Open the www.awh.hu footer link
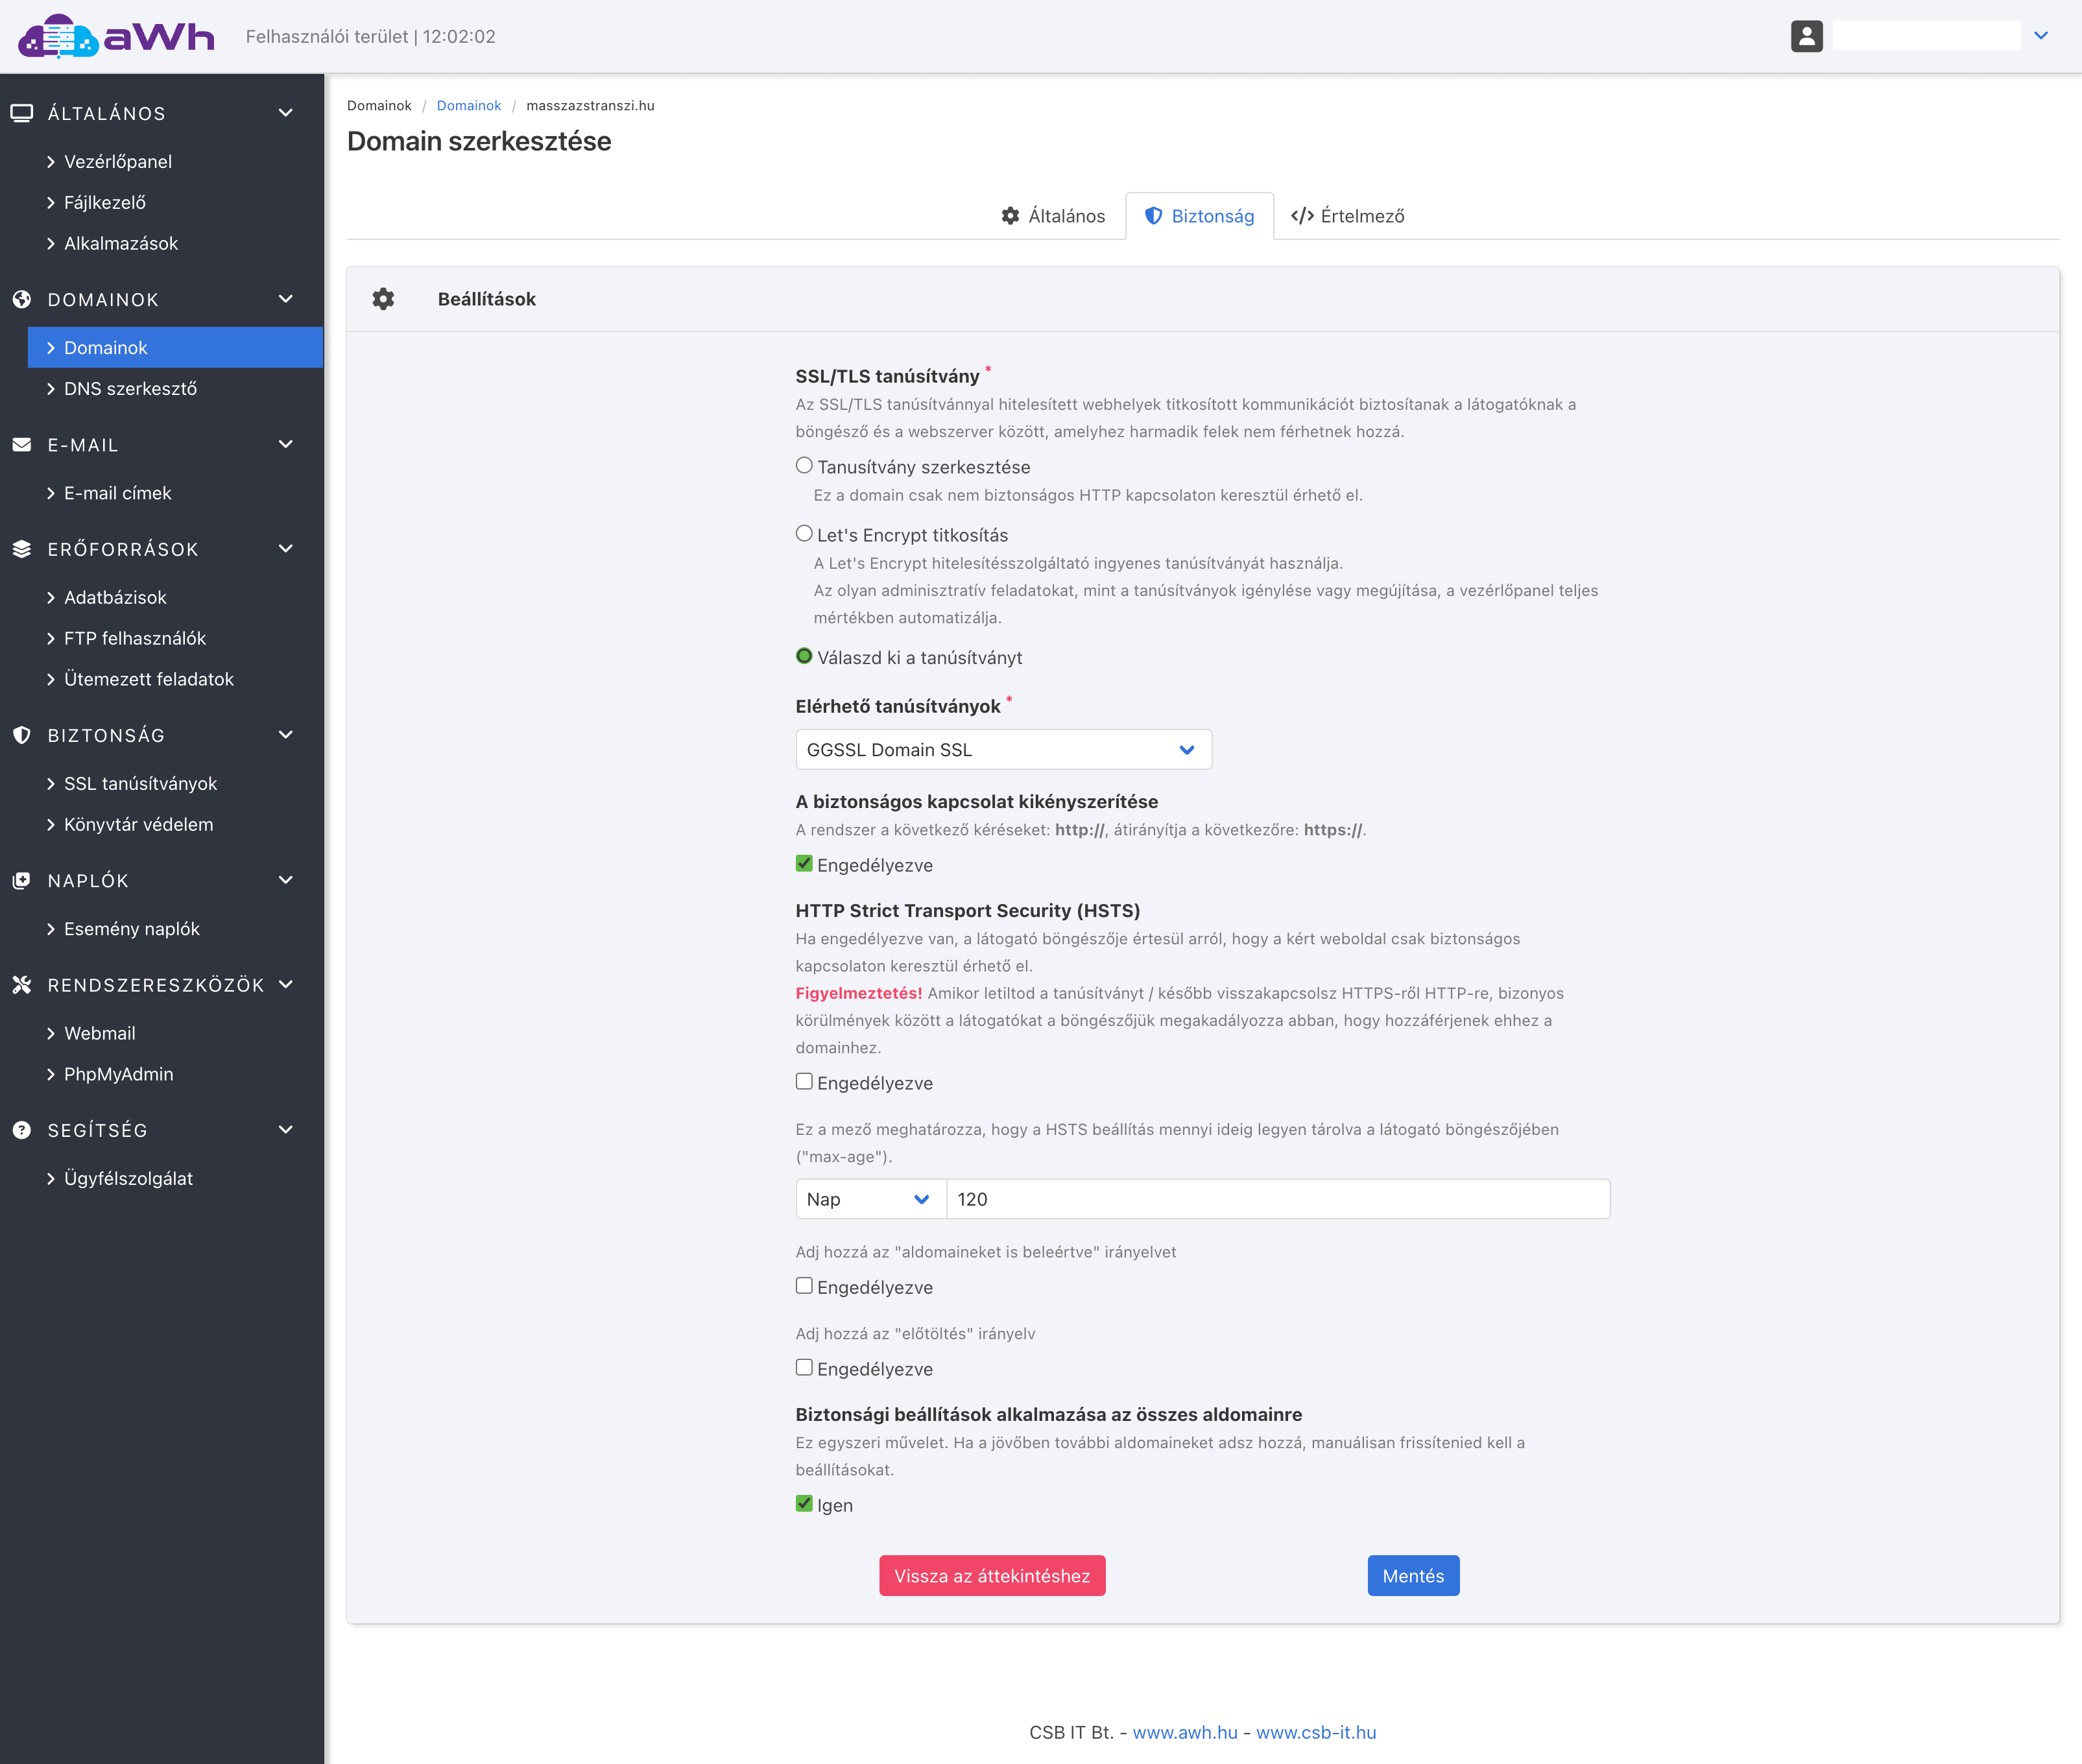This screenshot has width=2082, height=1764. click(1185, 1733)
